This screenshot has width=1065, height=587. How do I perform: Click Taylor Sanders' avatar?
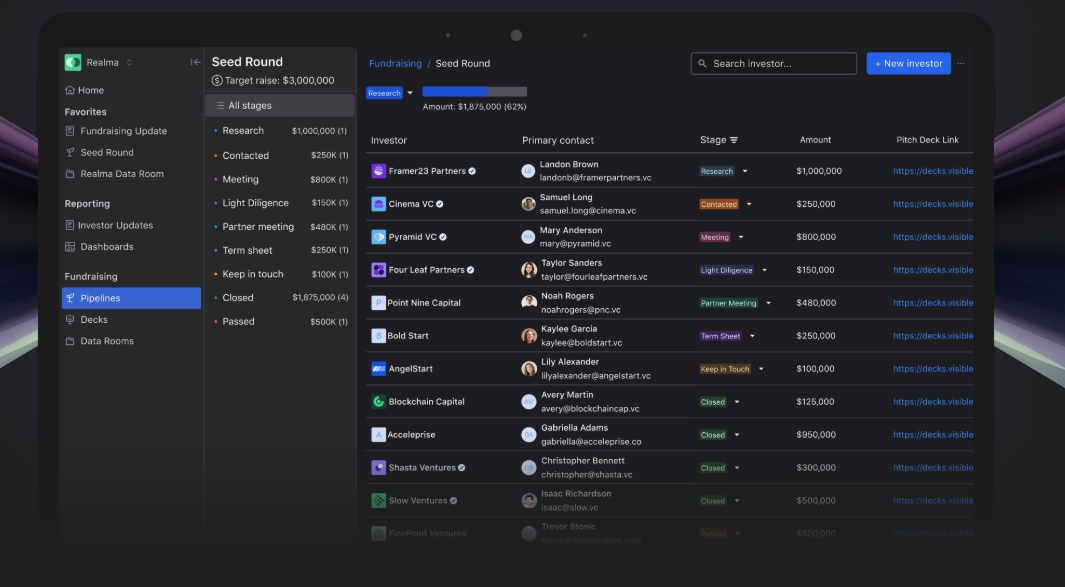coord(528,270)
